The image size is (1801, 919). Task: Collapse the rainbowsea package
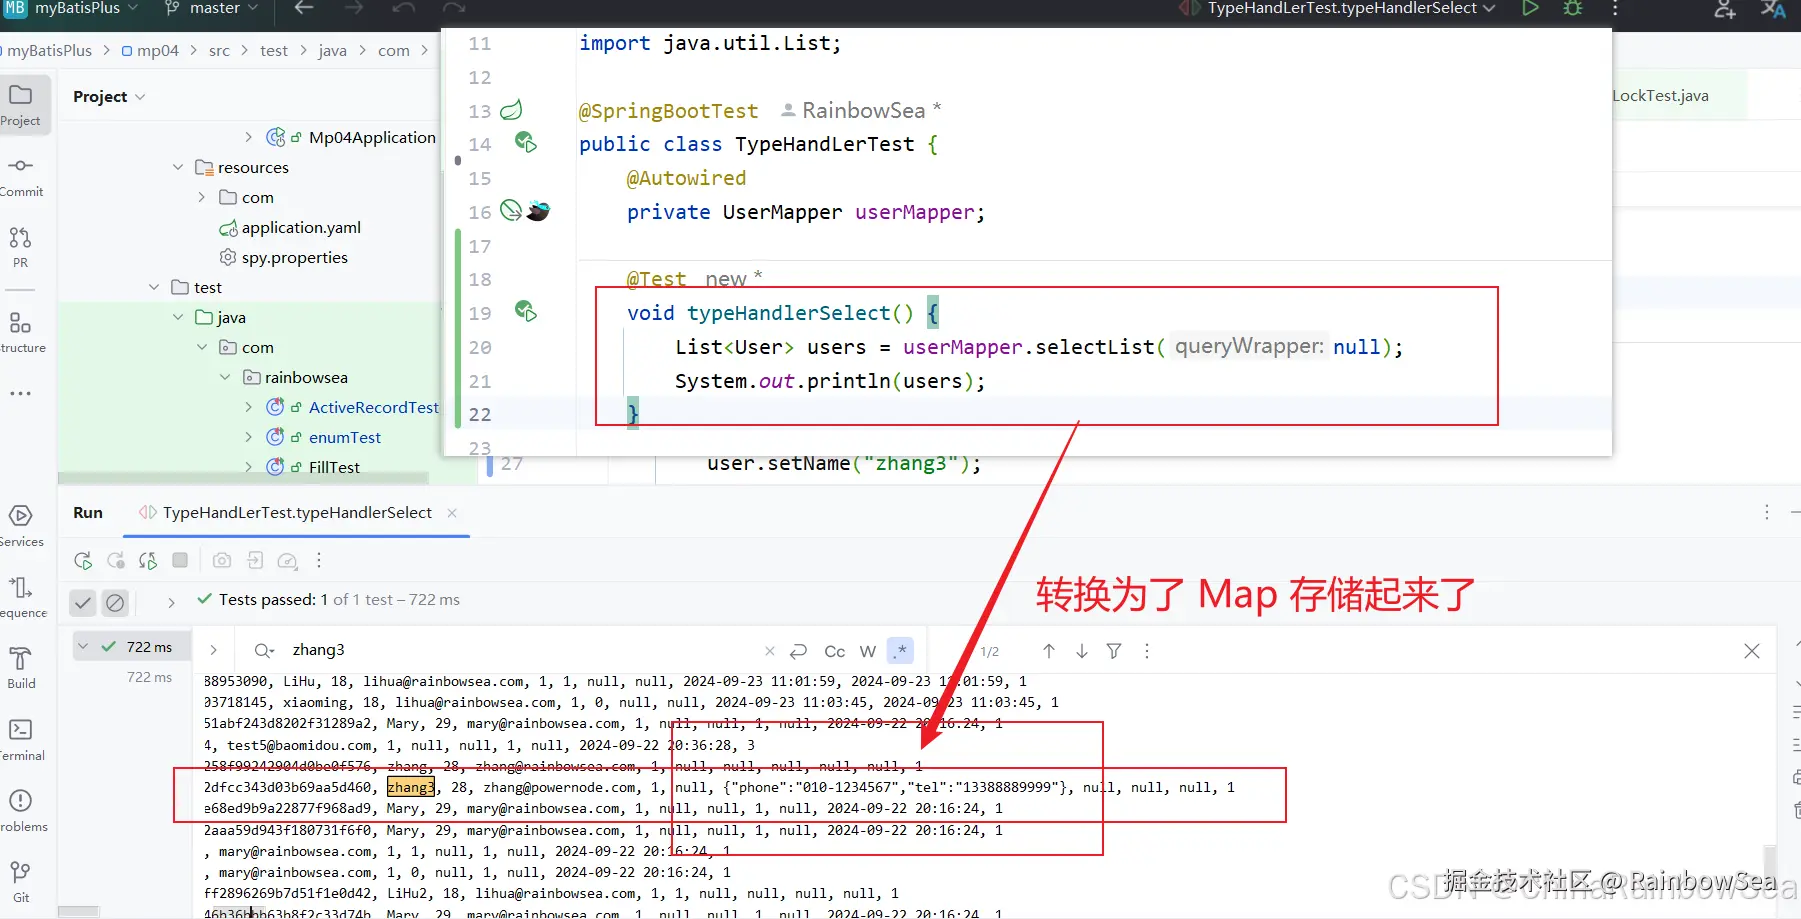point(225,377)
